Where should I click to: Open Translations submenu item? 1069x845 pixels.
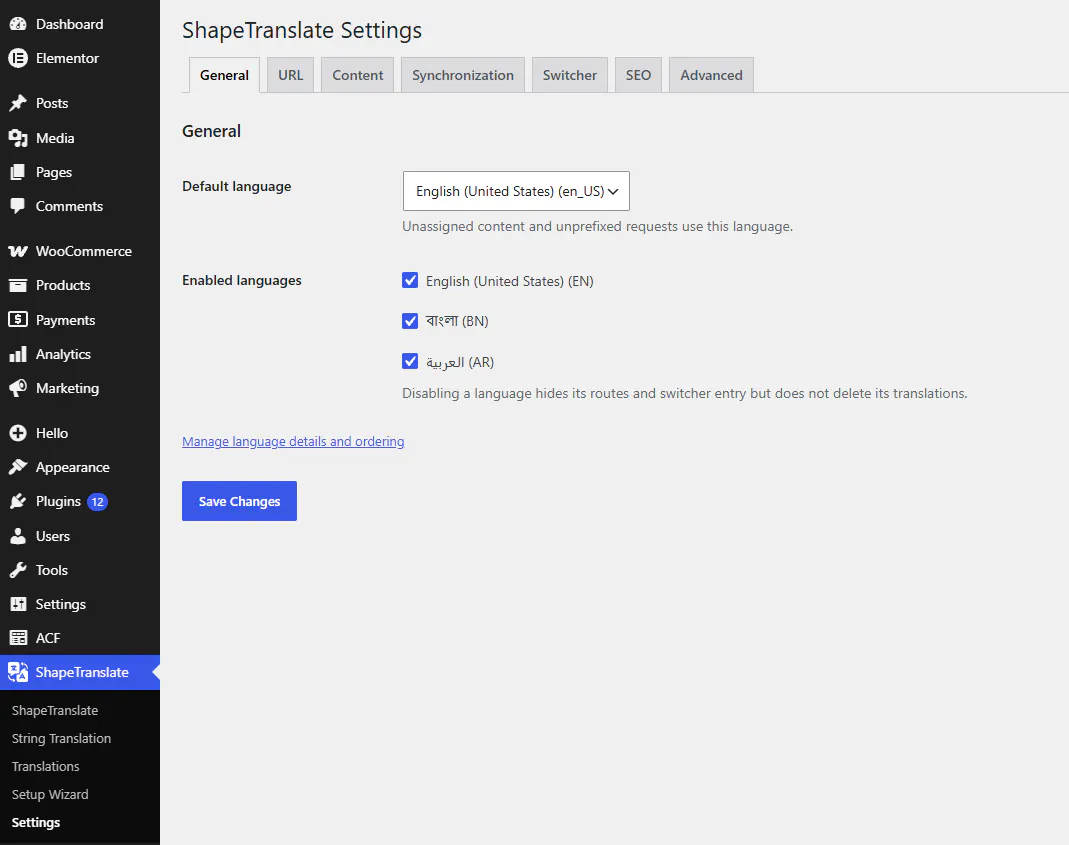46,766
